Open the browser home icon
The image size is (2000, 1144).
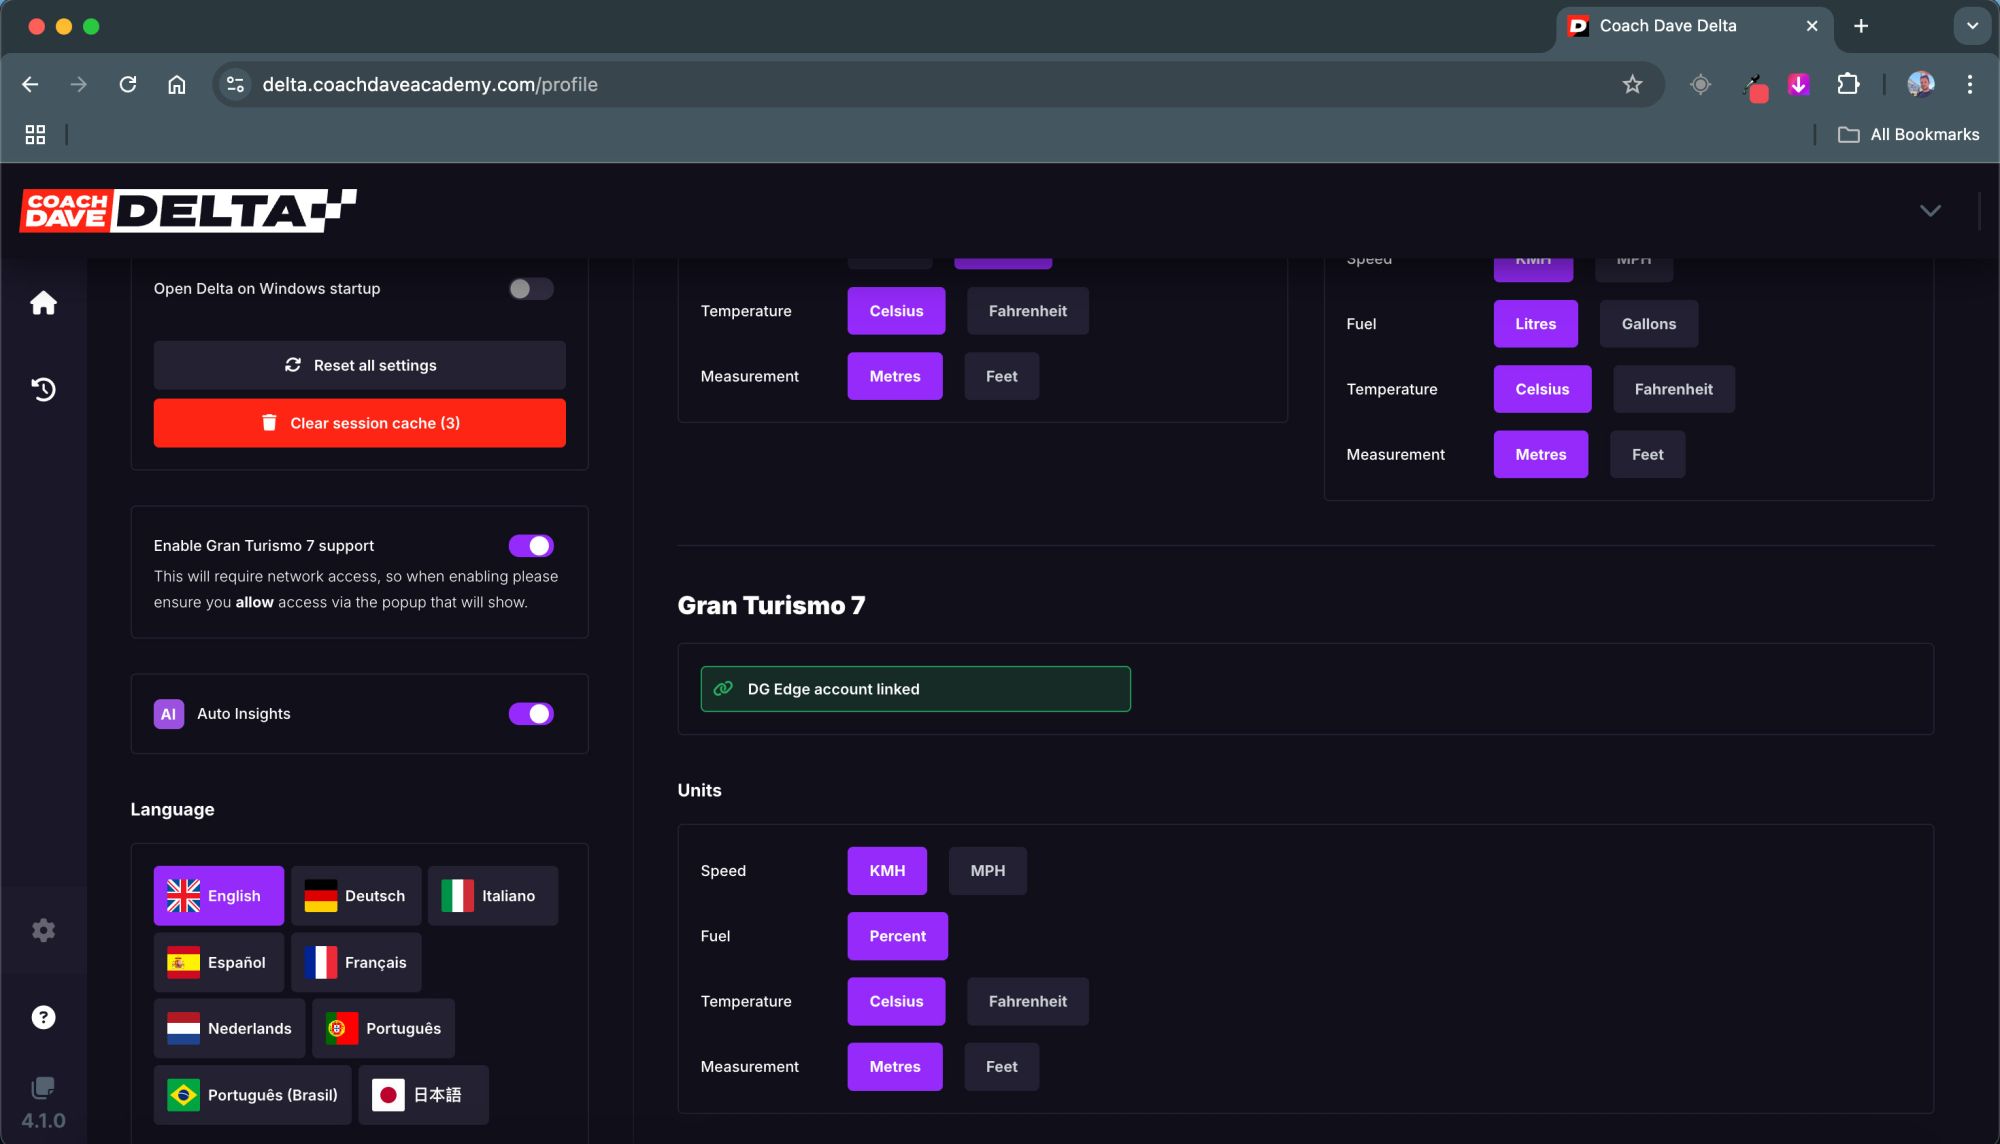pyautogui.click(x=176, y=84)
